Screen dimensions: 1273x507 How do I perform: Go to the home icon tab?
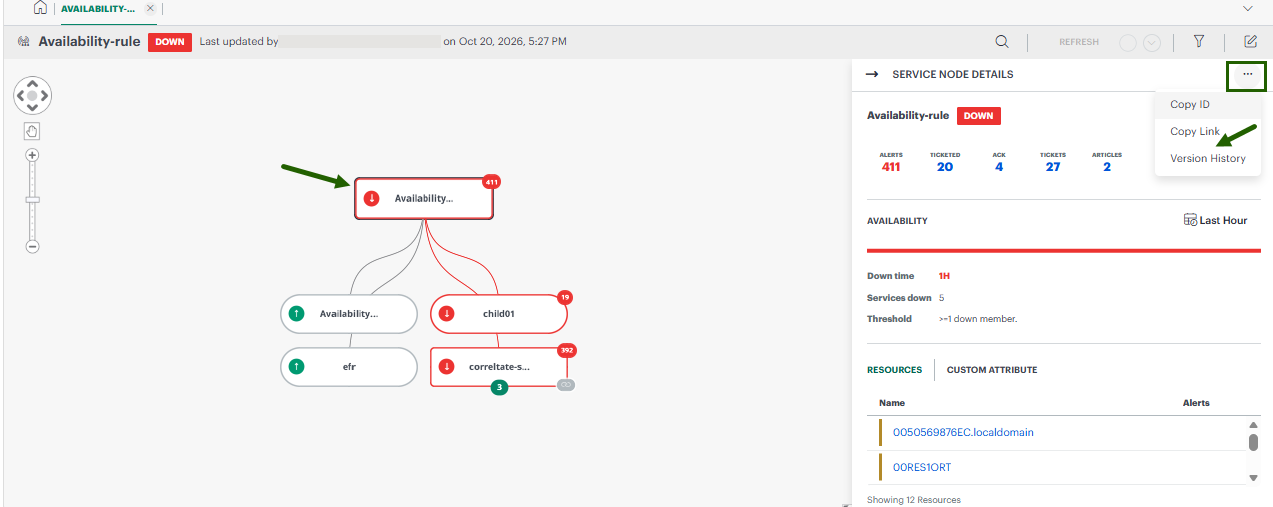tap(40, 8)
